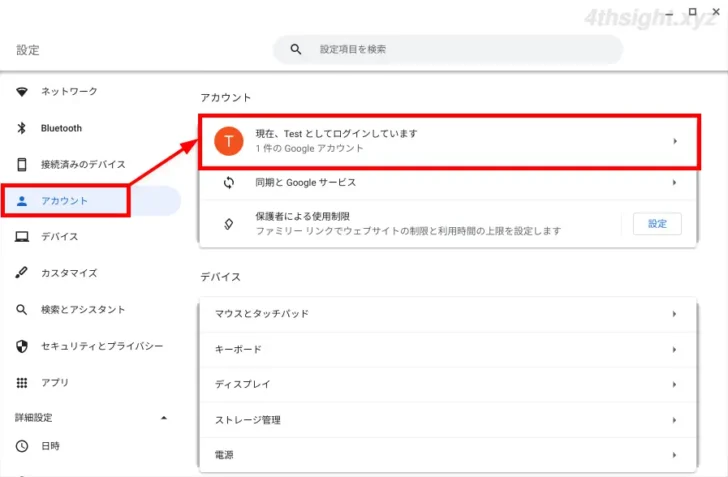Open 同期と Google サービス row
The height and width of the screenshot is (477, 728).
coord(449,183)
